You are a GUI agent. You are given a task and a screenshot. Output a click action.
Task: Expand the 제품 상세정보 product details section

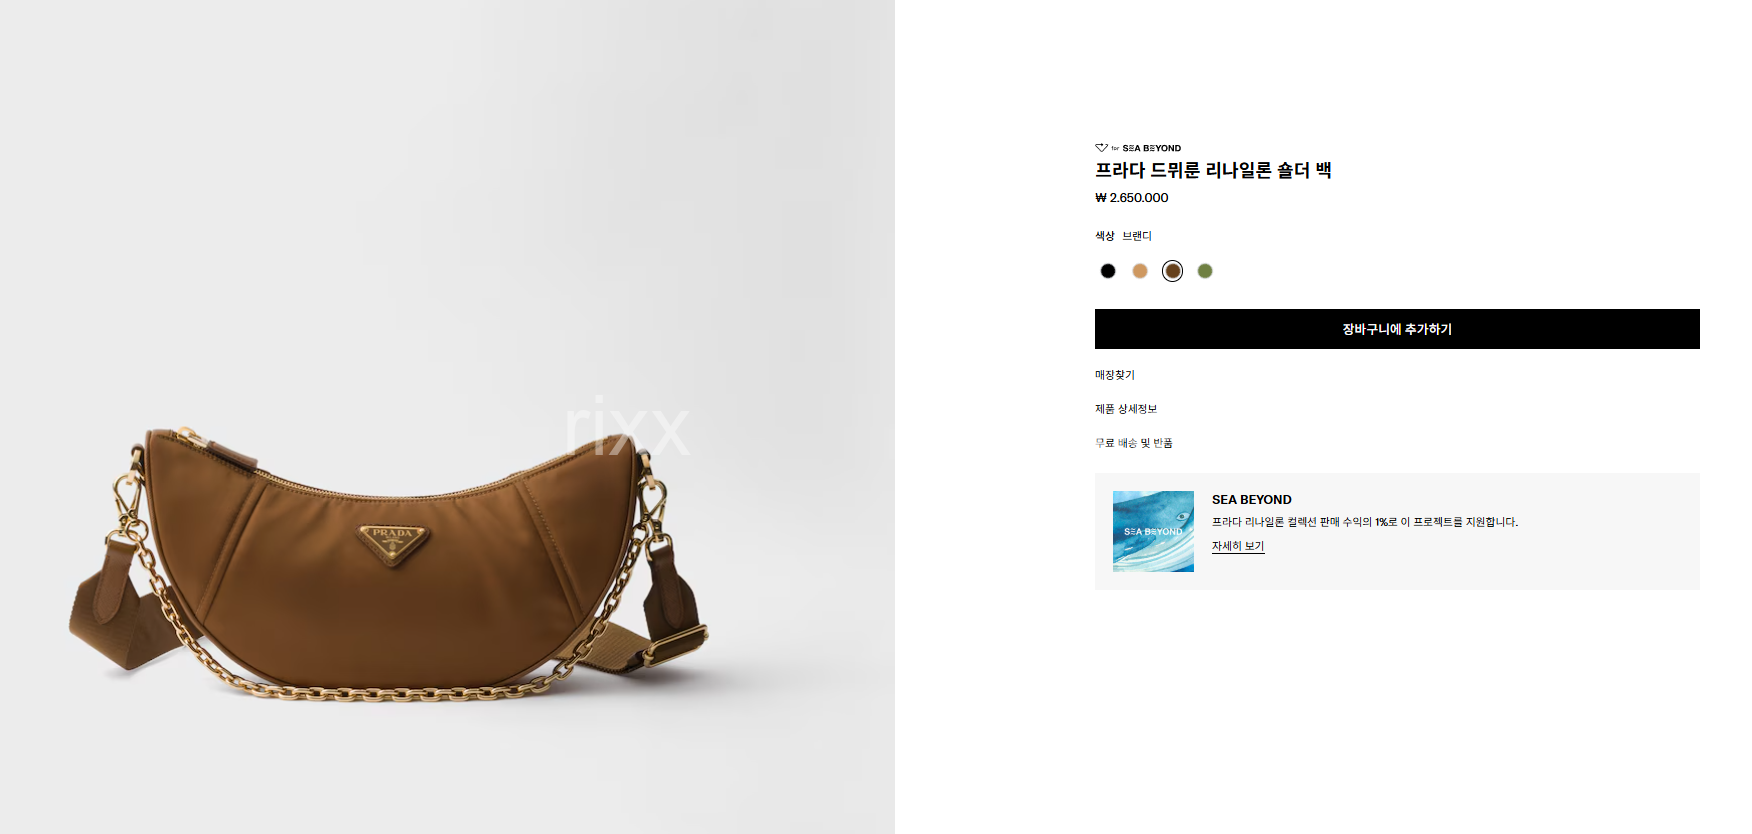[1126, 409]
